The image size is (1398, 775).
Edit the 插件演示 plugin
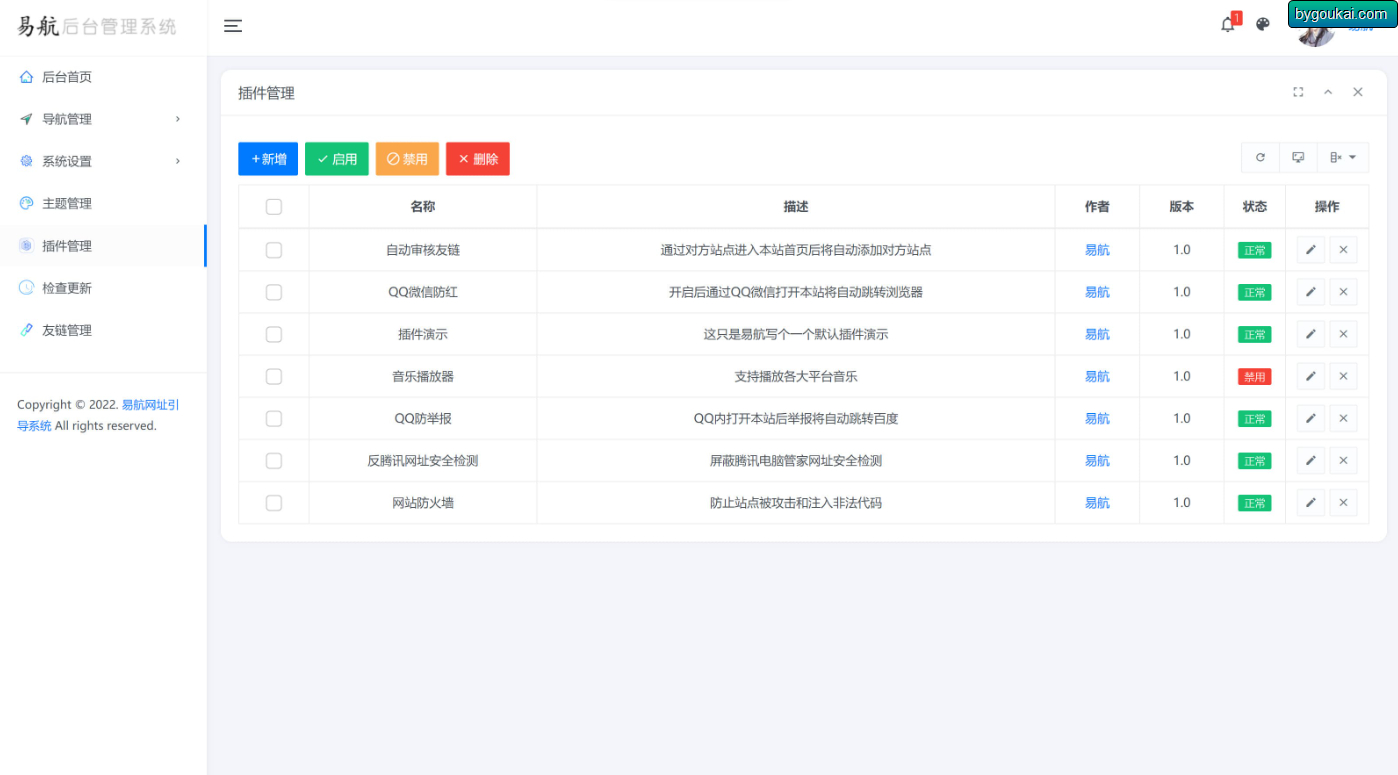point(1311,334)
